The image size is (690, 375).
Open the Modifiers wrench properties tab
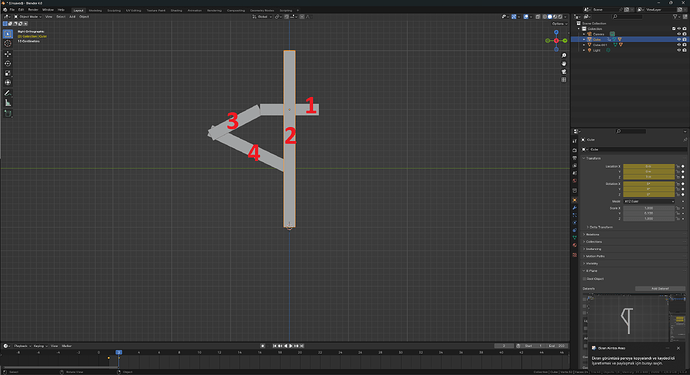tap(575, 207)
